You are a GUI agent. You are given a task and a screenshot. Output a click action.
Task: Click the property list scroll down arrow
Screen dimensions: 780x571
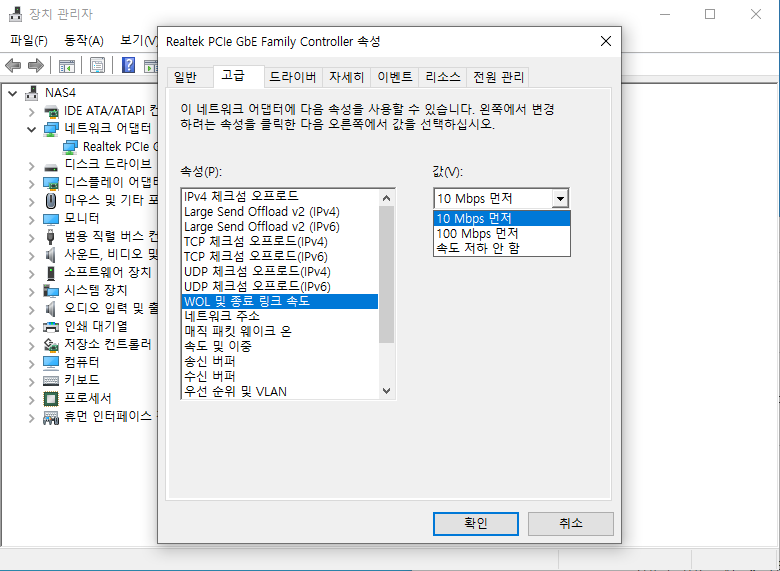tap(387, 390)
